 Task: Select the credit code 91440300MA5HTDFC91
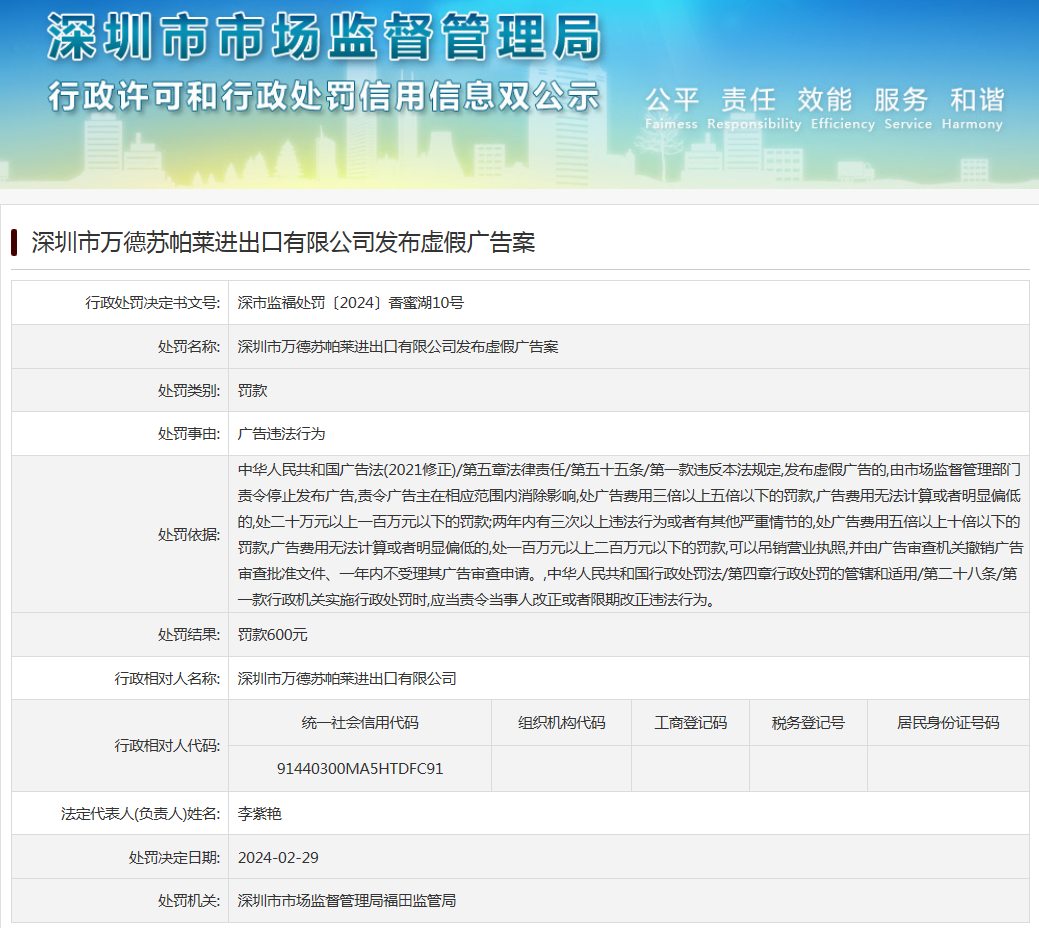[360, 769]
